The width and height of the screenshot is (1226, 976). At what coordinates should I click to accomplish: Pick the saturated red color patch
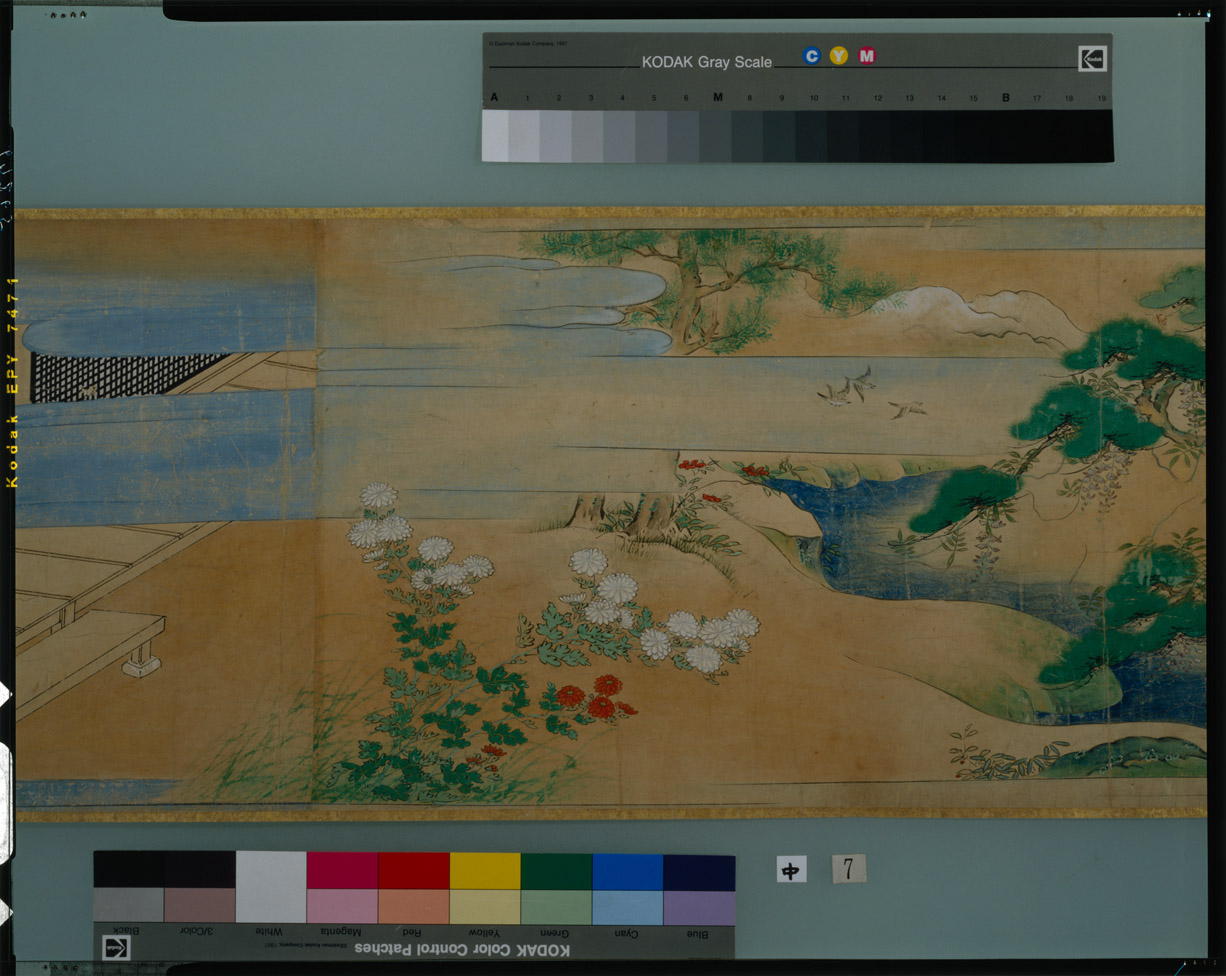tap(414, 870)
